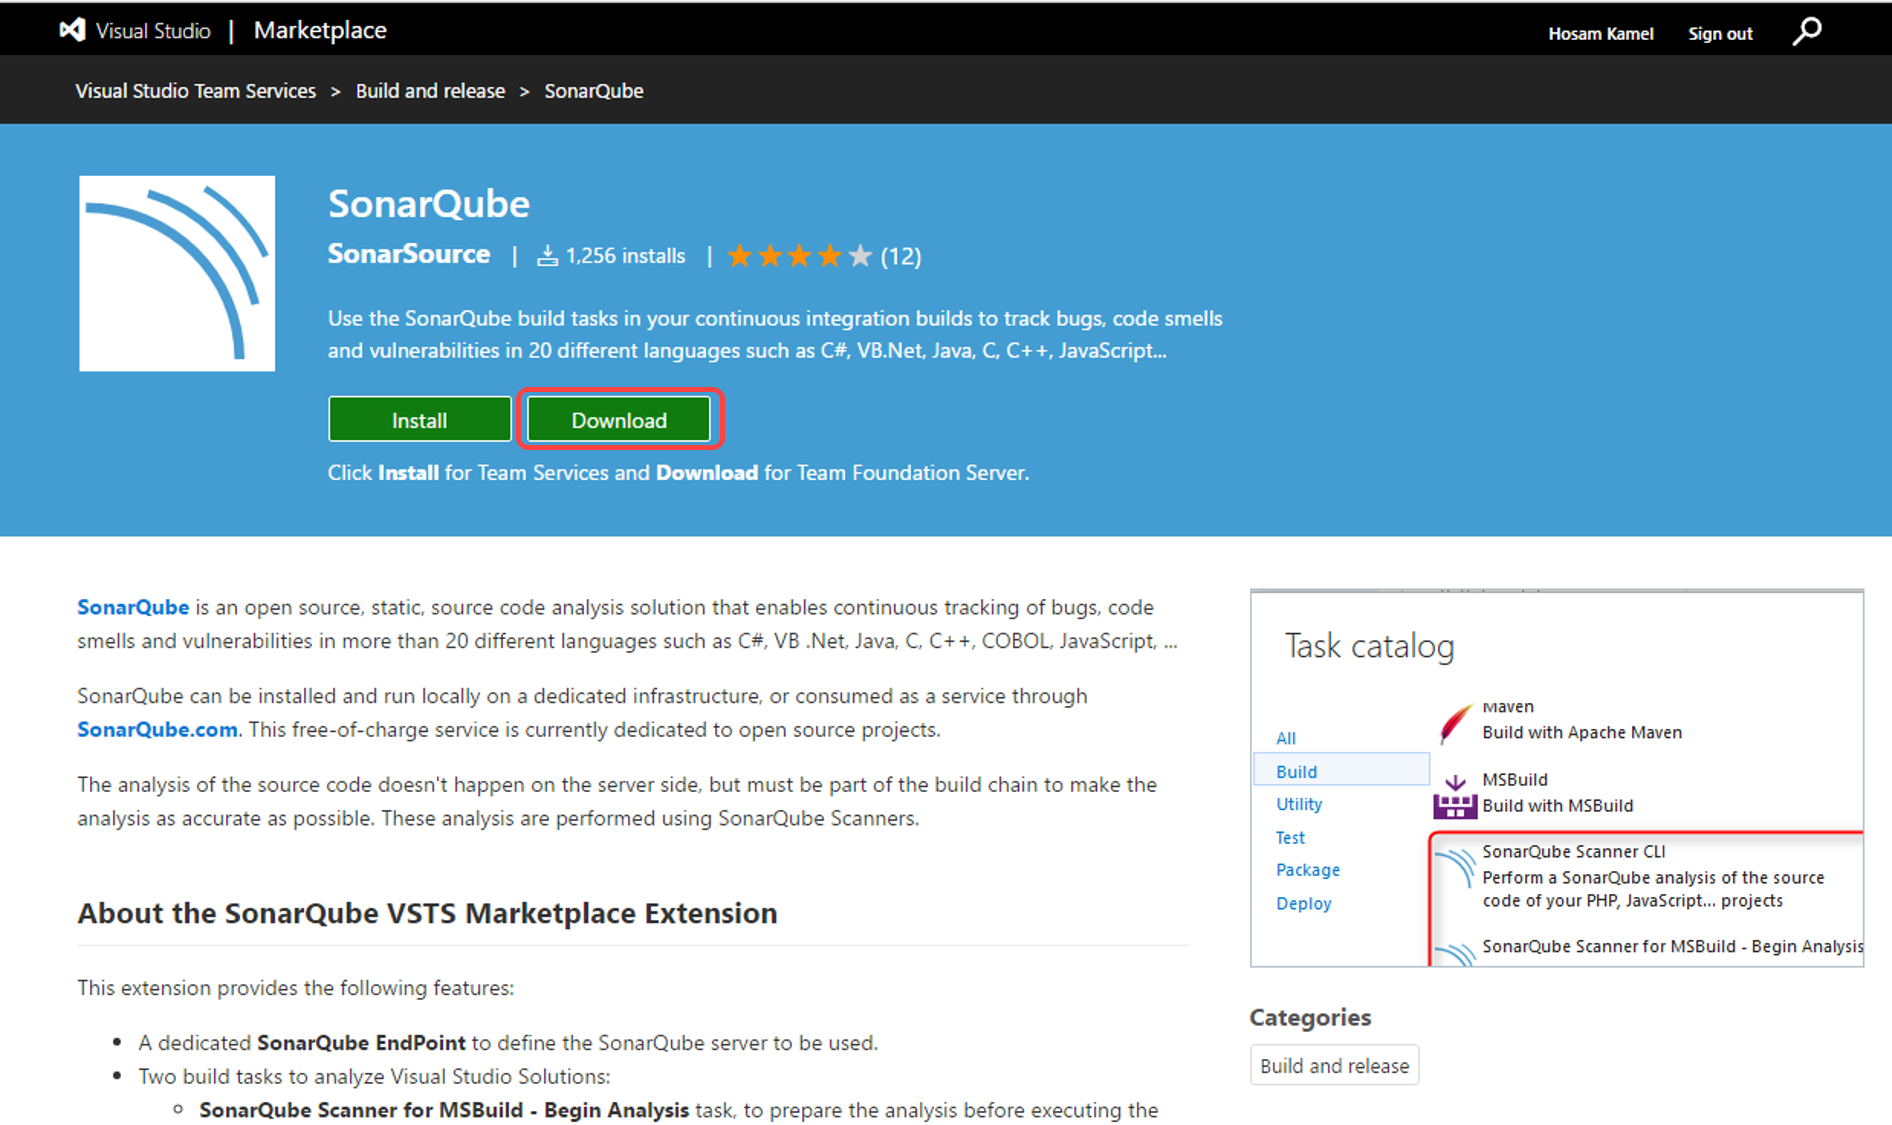Click About the SonarQube VSTS Marketplace Extension heading
Image resolution: width=1892 pixels, height=1125 pixels.
tap(427, 913)
